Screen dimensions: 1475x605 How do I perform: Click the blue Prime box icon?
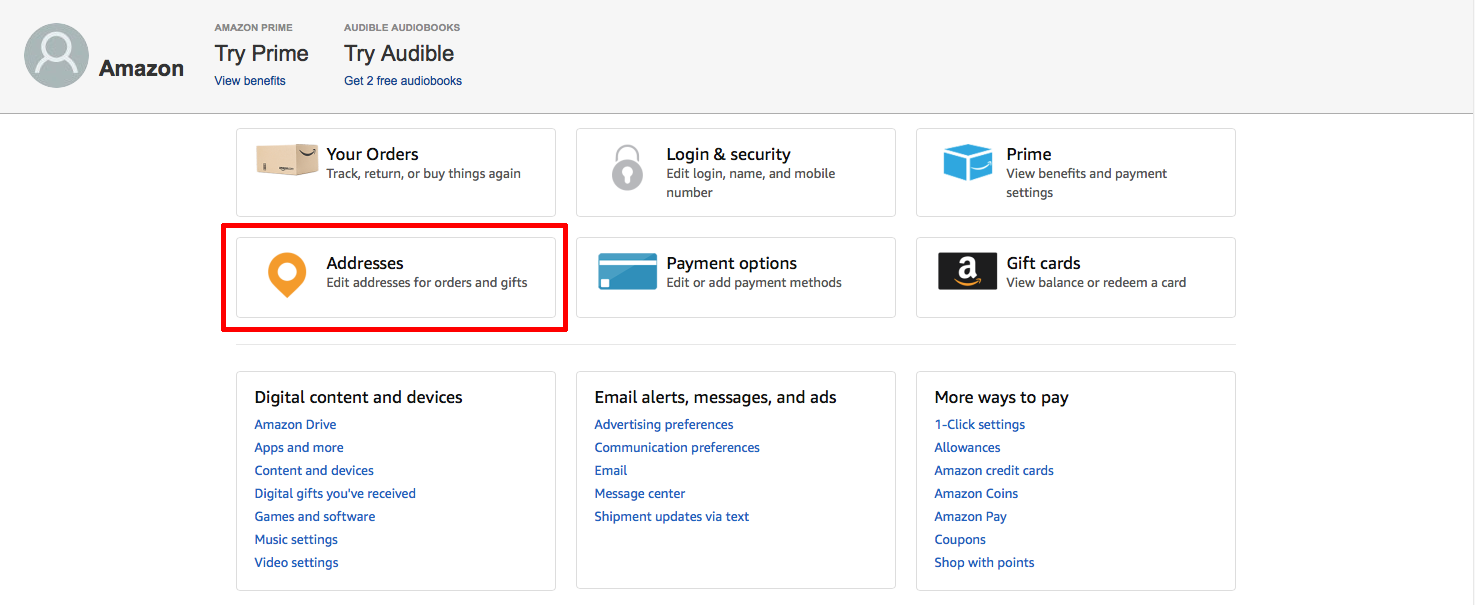click(967, 163)
